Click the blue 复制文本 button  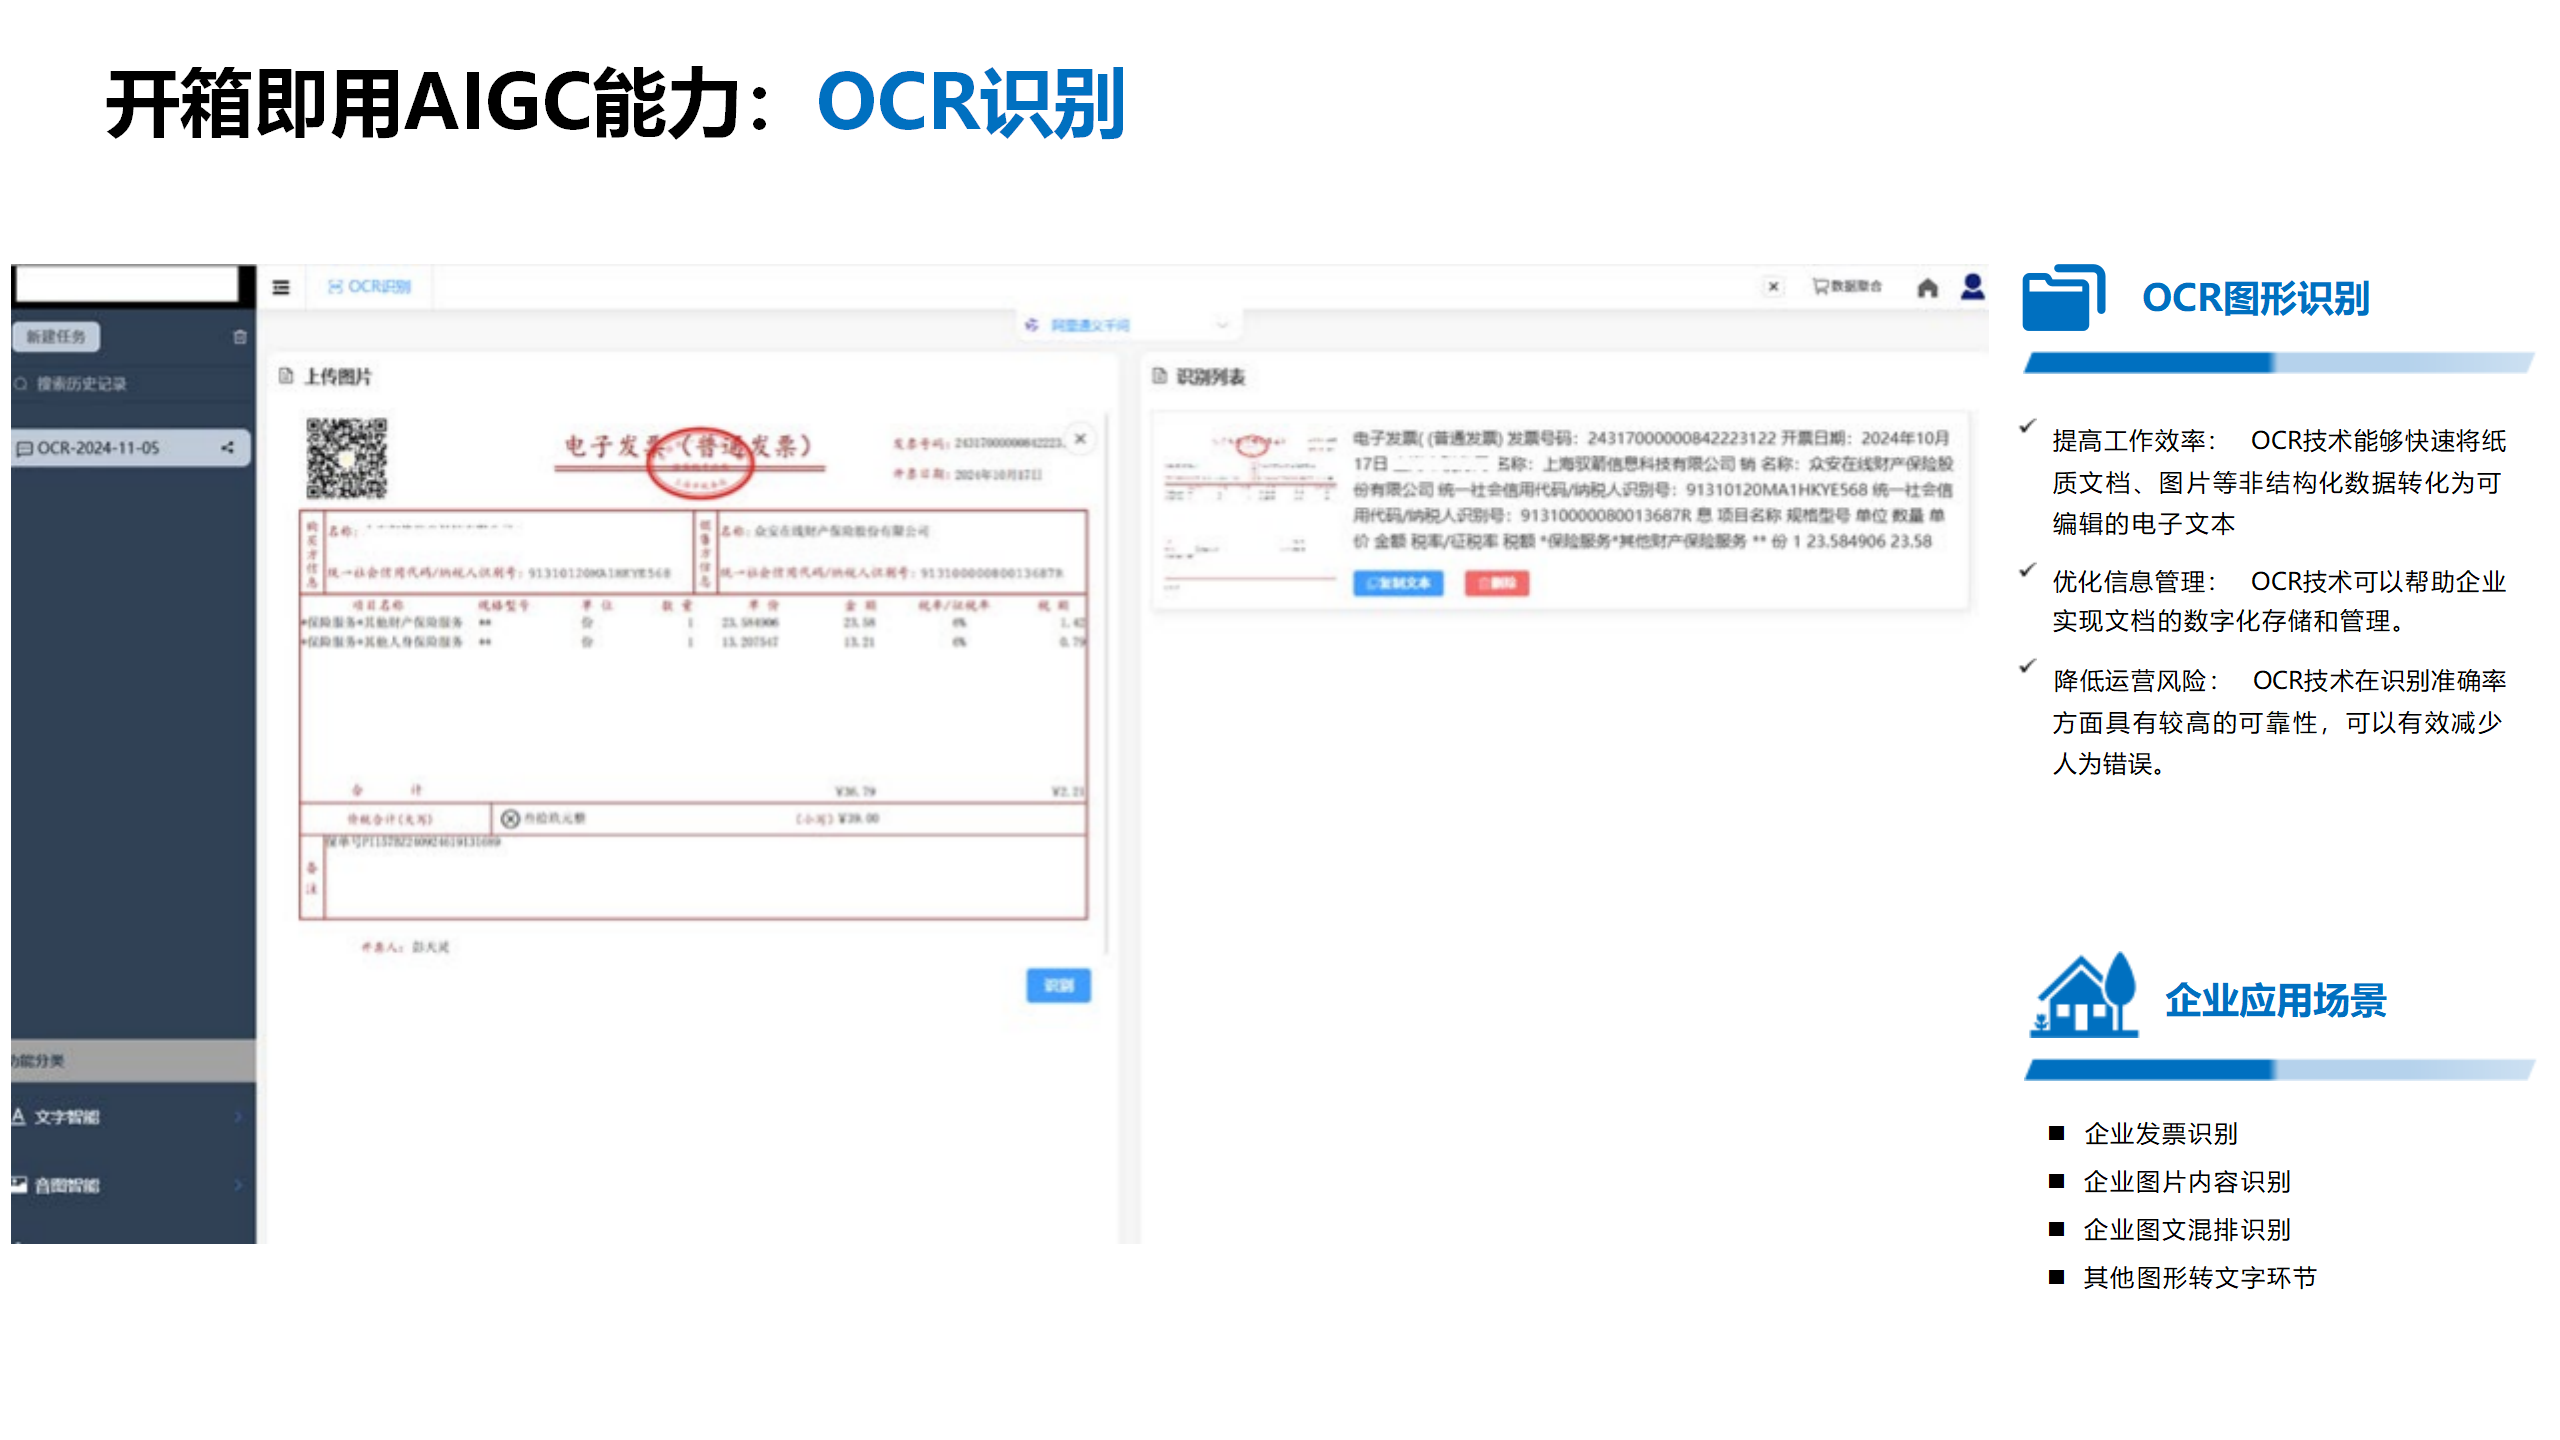1398,583
